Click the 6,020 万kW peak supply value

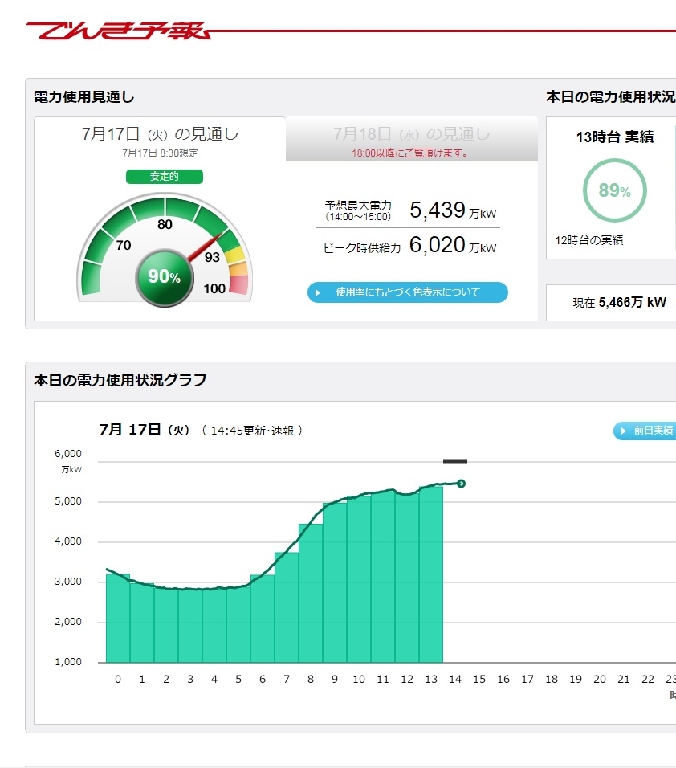click(x=453, y=245)
